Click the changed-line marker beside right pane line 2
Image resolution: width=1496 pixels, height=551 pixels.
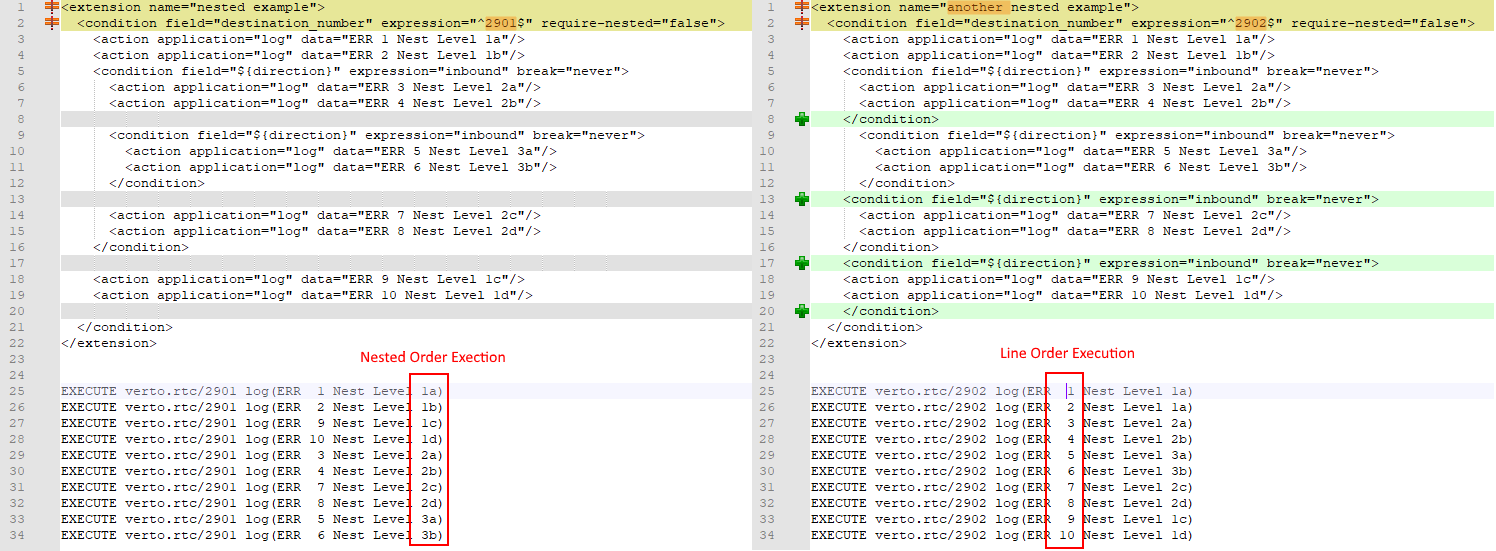pyautogui.click(x=801, y=23)
